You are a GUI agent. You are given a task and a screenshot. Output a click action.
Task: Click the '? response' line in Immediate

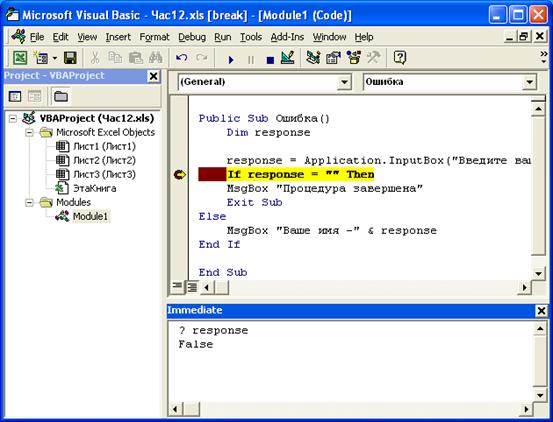click(x=213, y=331)
